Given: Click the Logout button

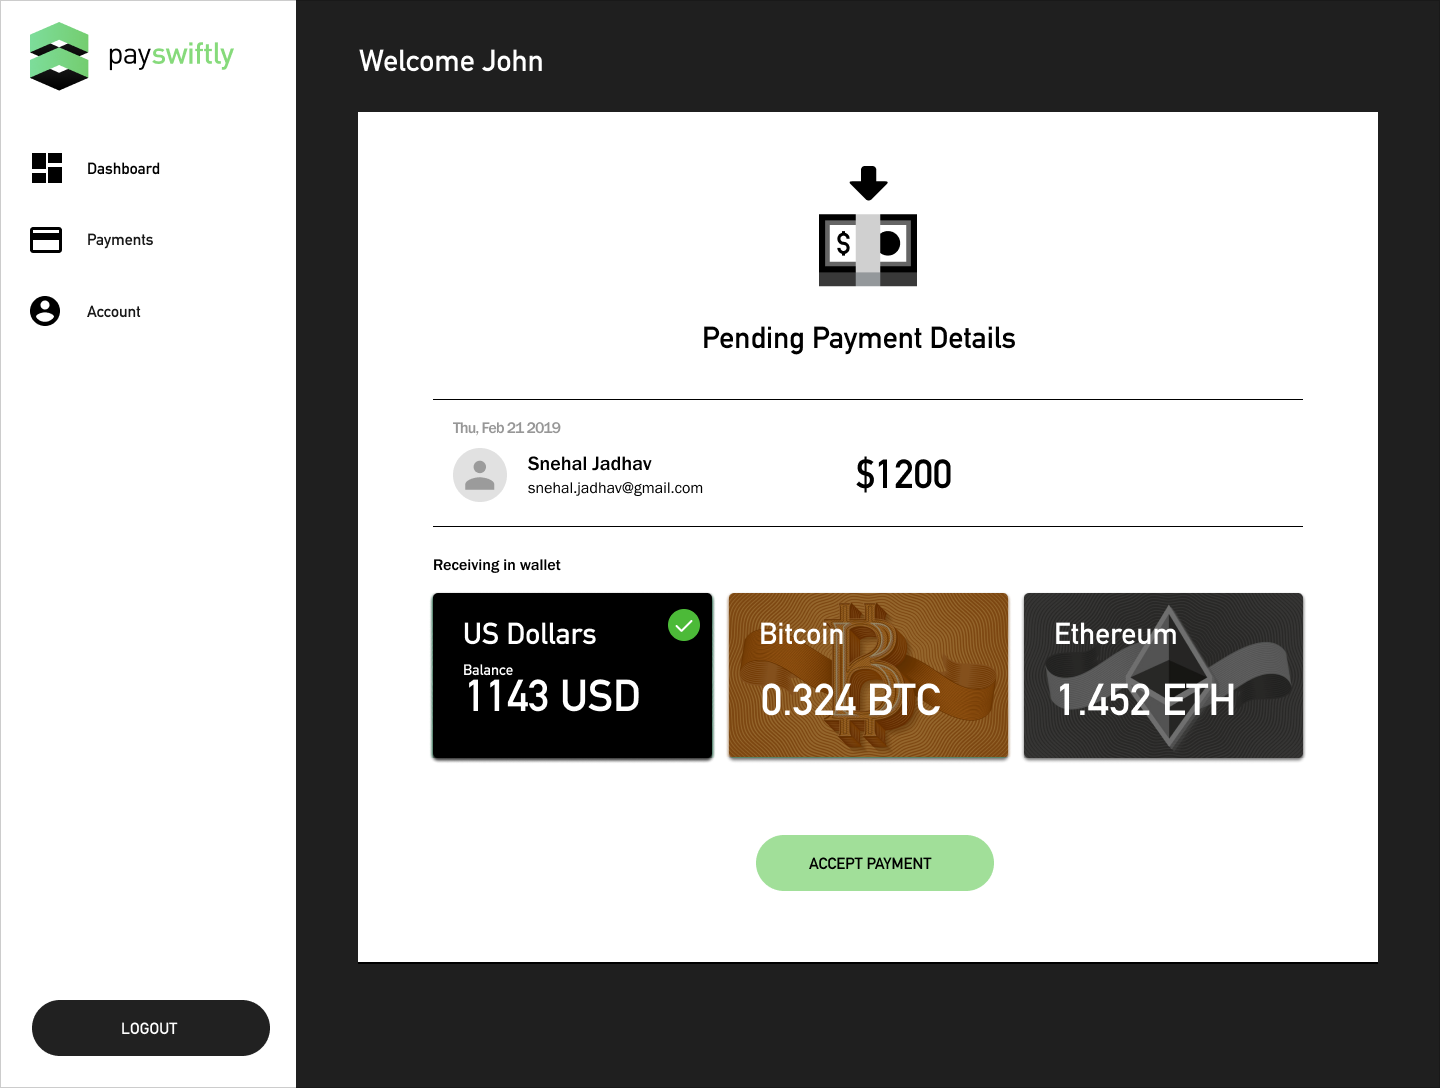Looking at the screenshot, I should 151,1028.
